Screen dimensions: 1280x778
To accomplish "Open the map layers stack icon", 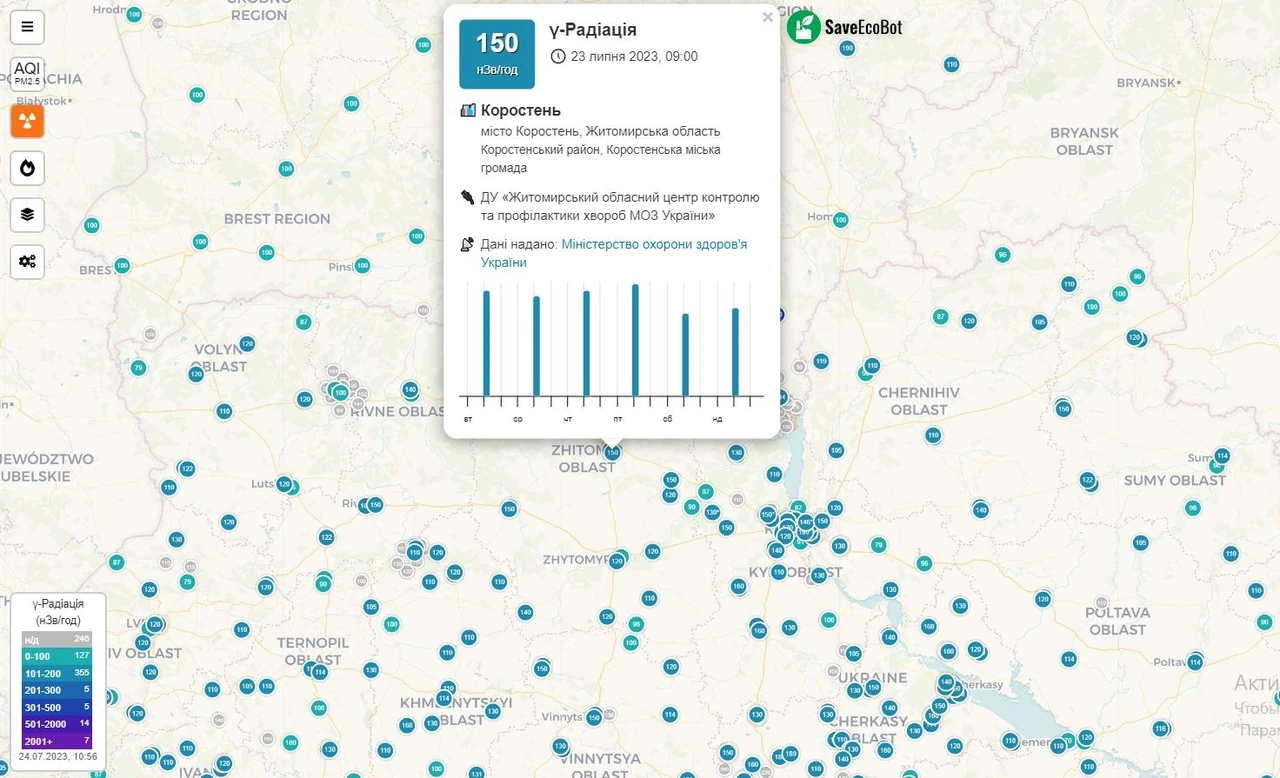I will tap(27, 214).
